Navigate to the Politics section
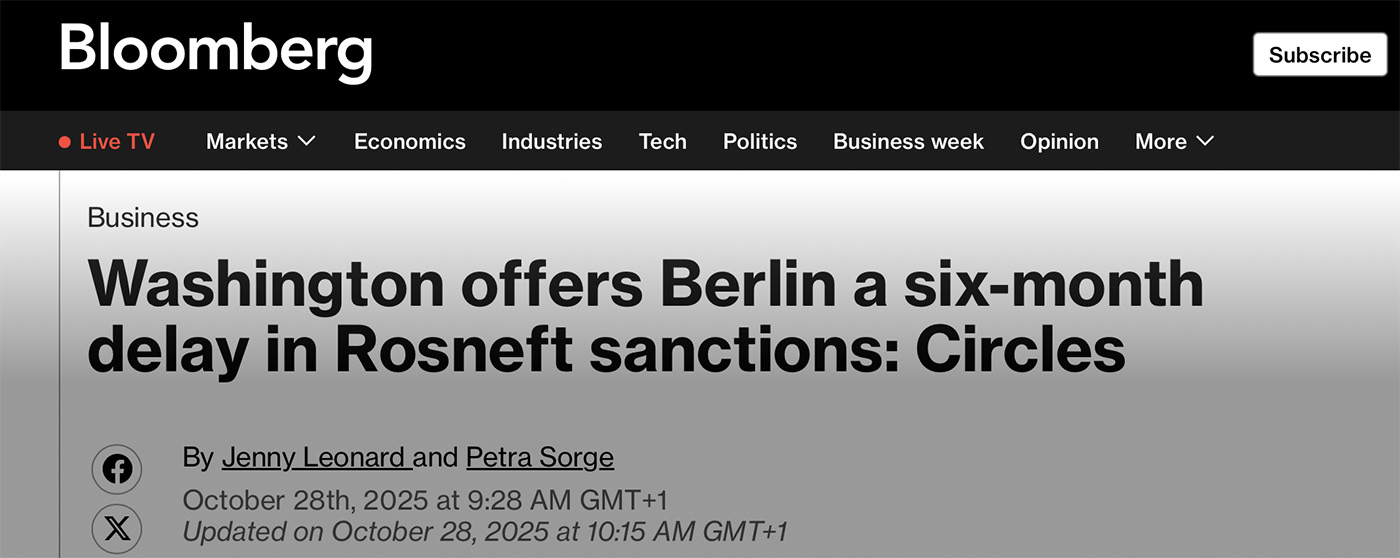 point(759,142)
